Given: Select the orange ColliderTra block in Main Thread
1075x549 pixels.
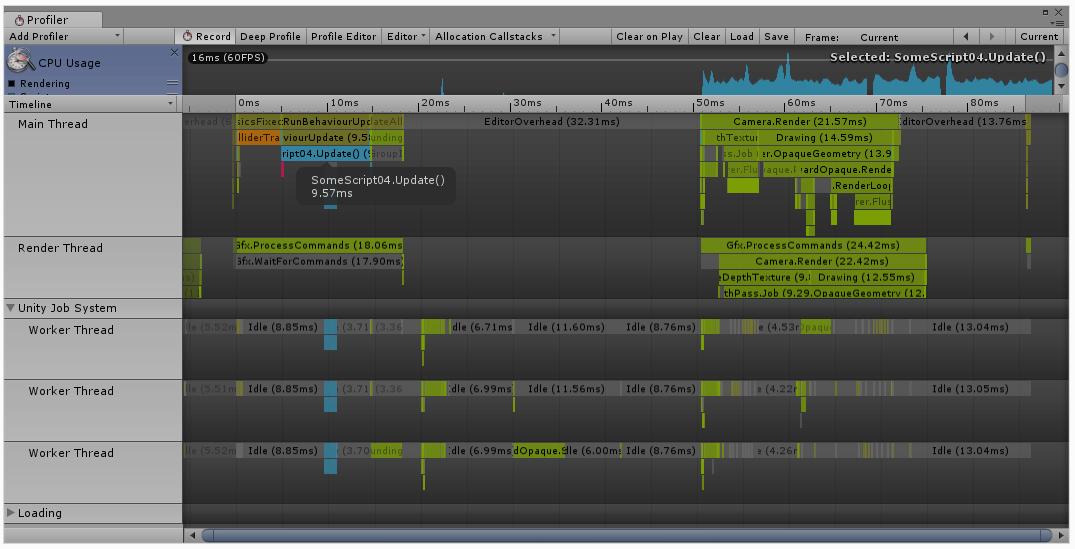Looking at the screenshot, I should pyautogui.click(x=258, y=138).
